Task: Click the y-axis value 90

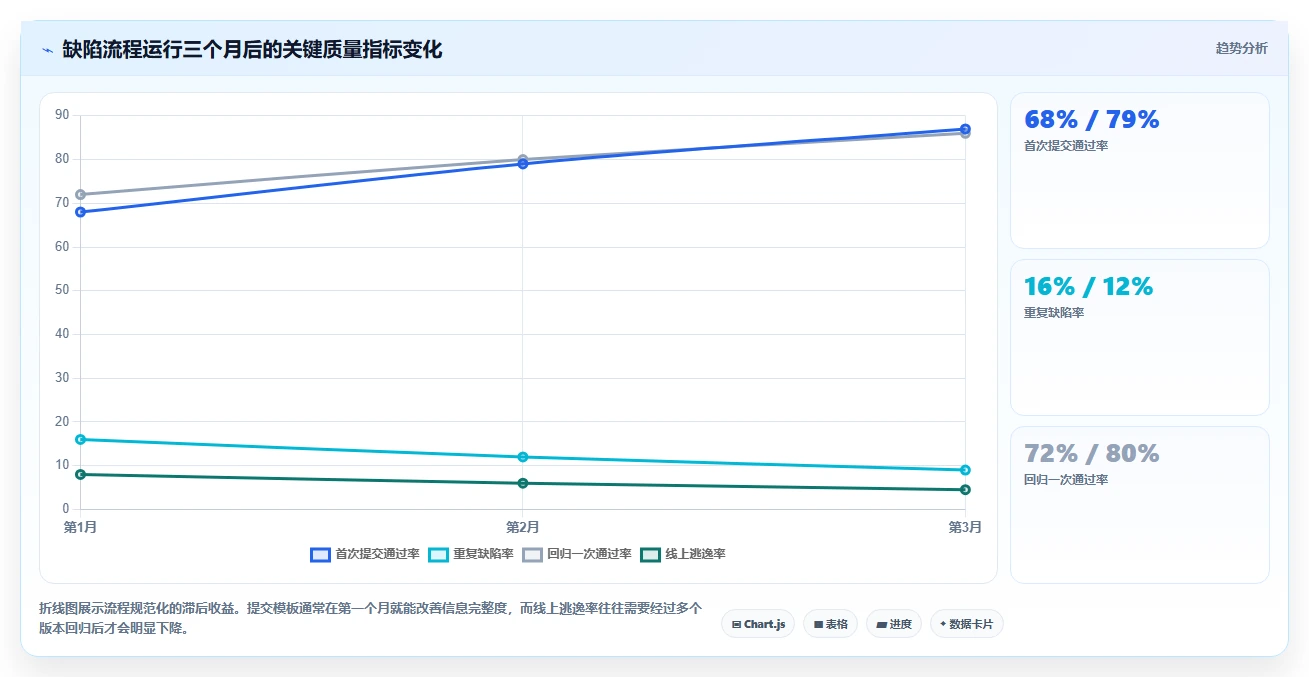Action: [62, 115]
